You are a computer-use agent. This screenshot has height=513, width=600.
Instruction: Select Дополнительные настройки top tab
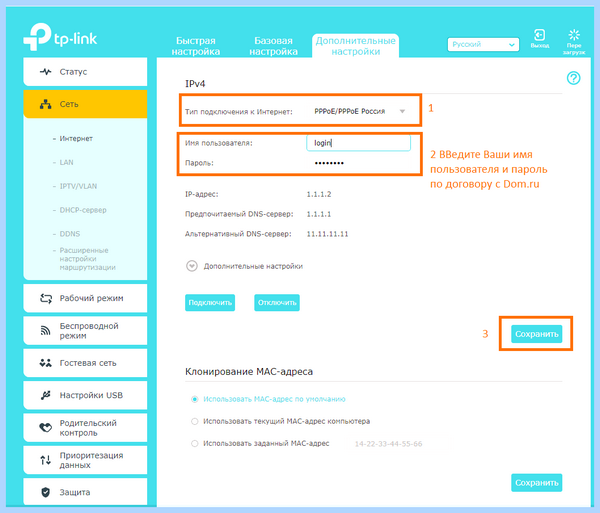coord(355,46)
